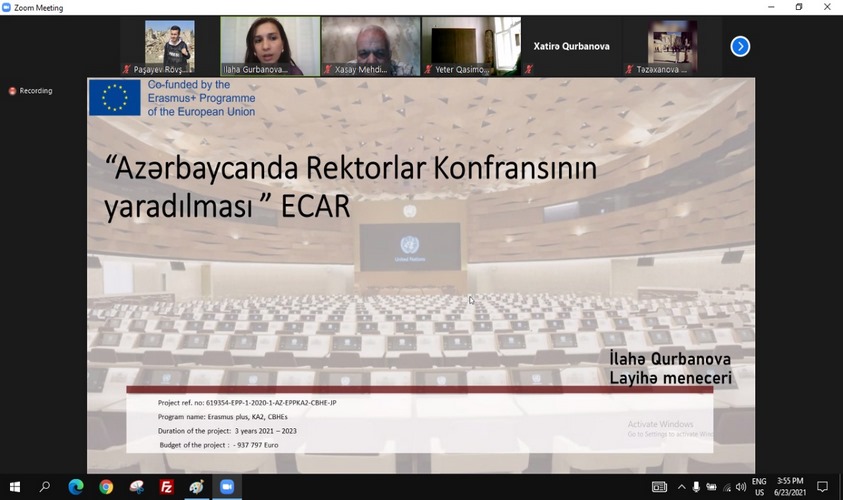Open Windows search magnifier
Viewport: 843px width, 500px height.
click(x=45, y=487)
